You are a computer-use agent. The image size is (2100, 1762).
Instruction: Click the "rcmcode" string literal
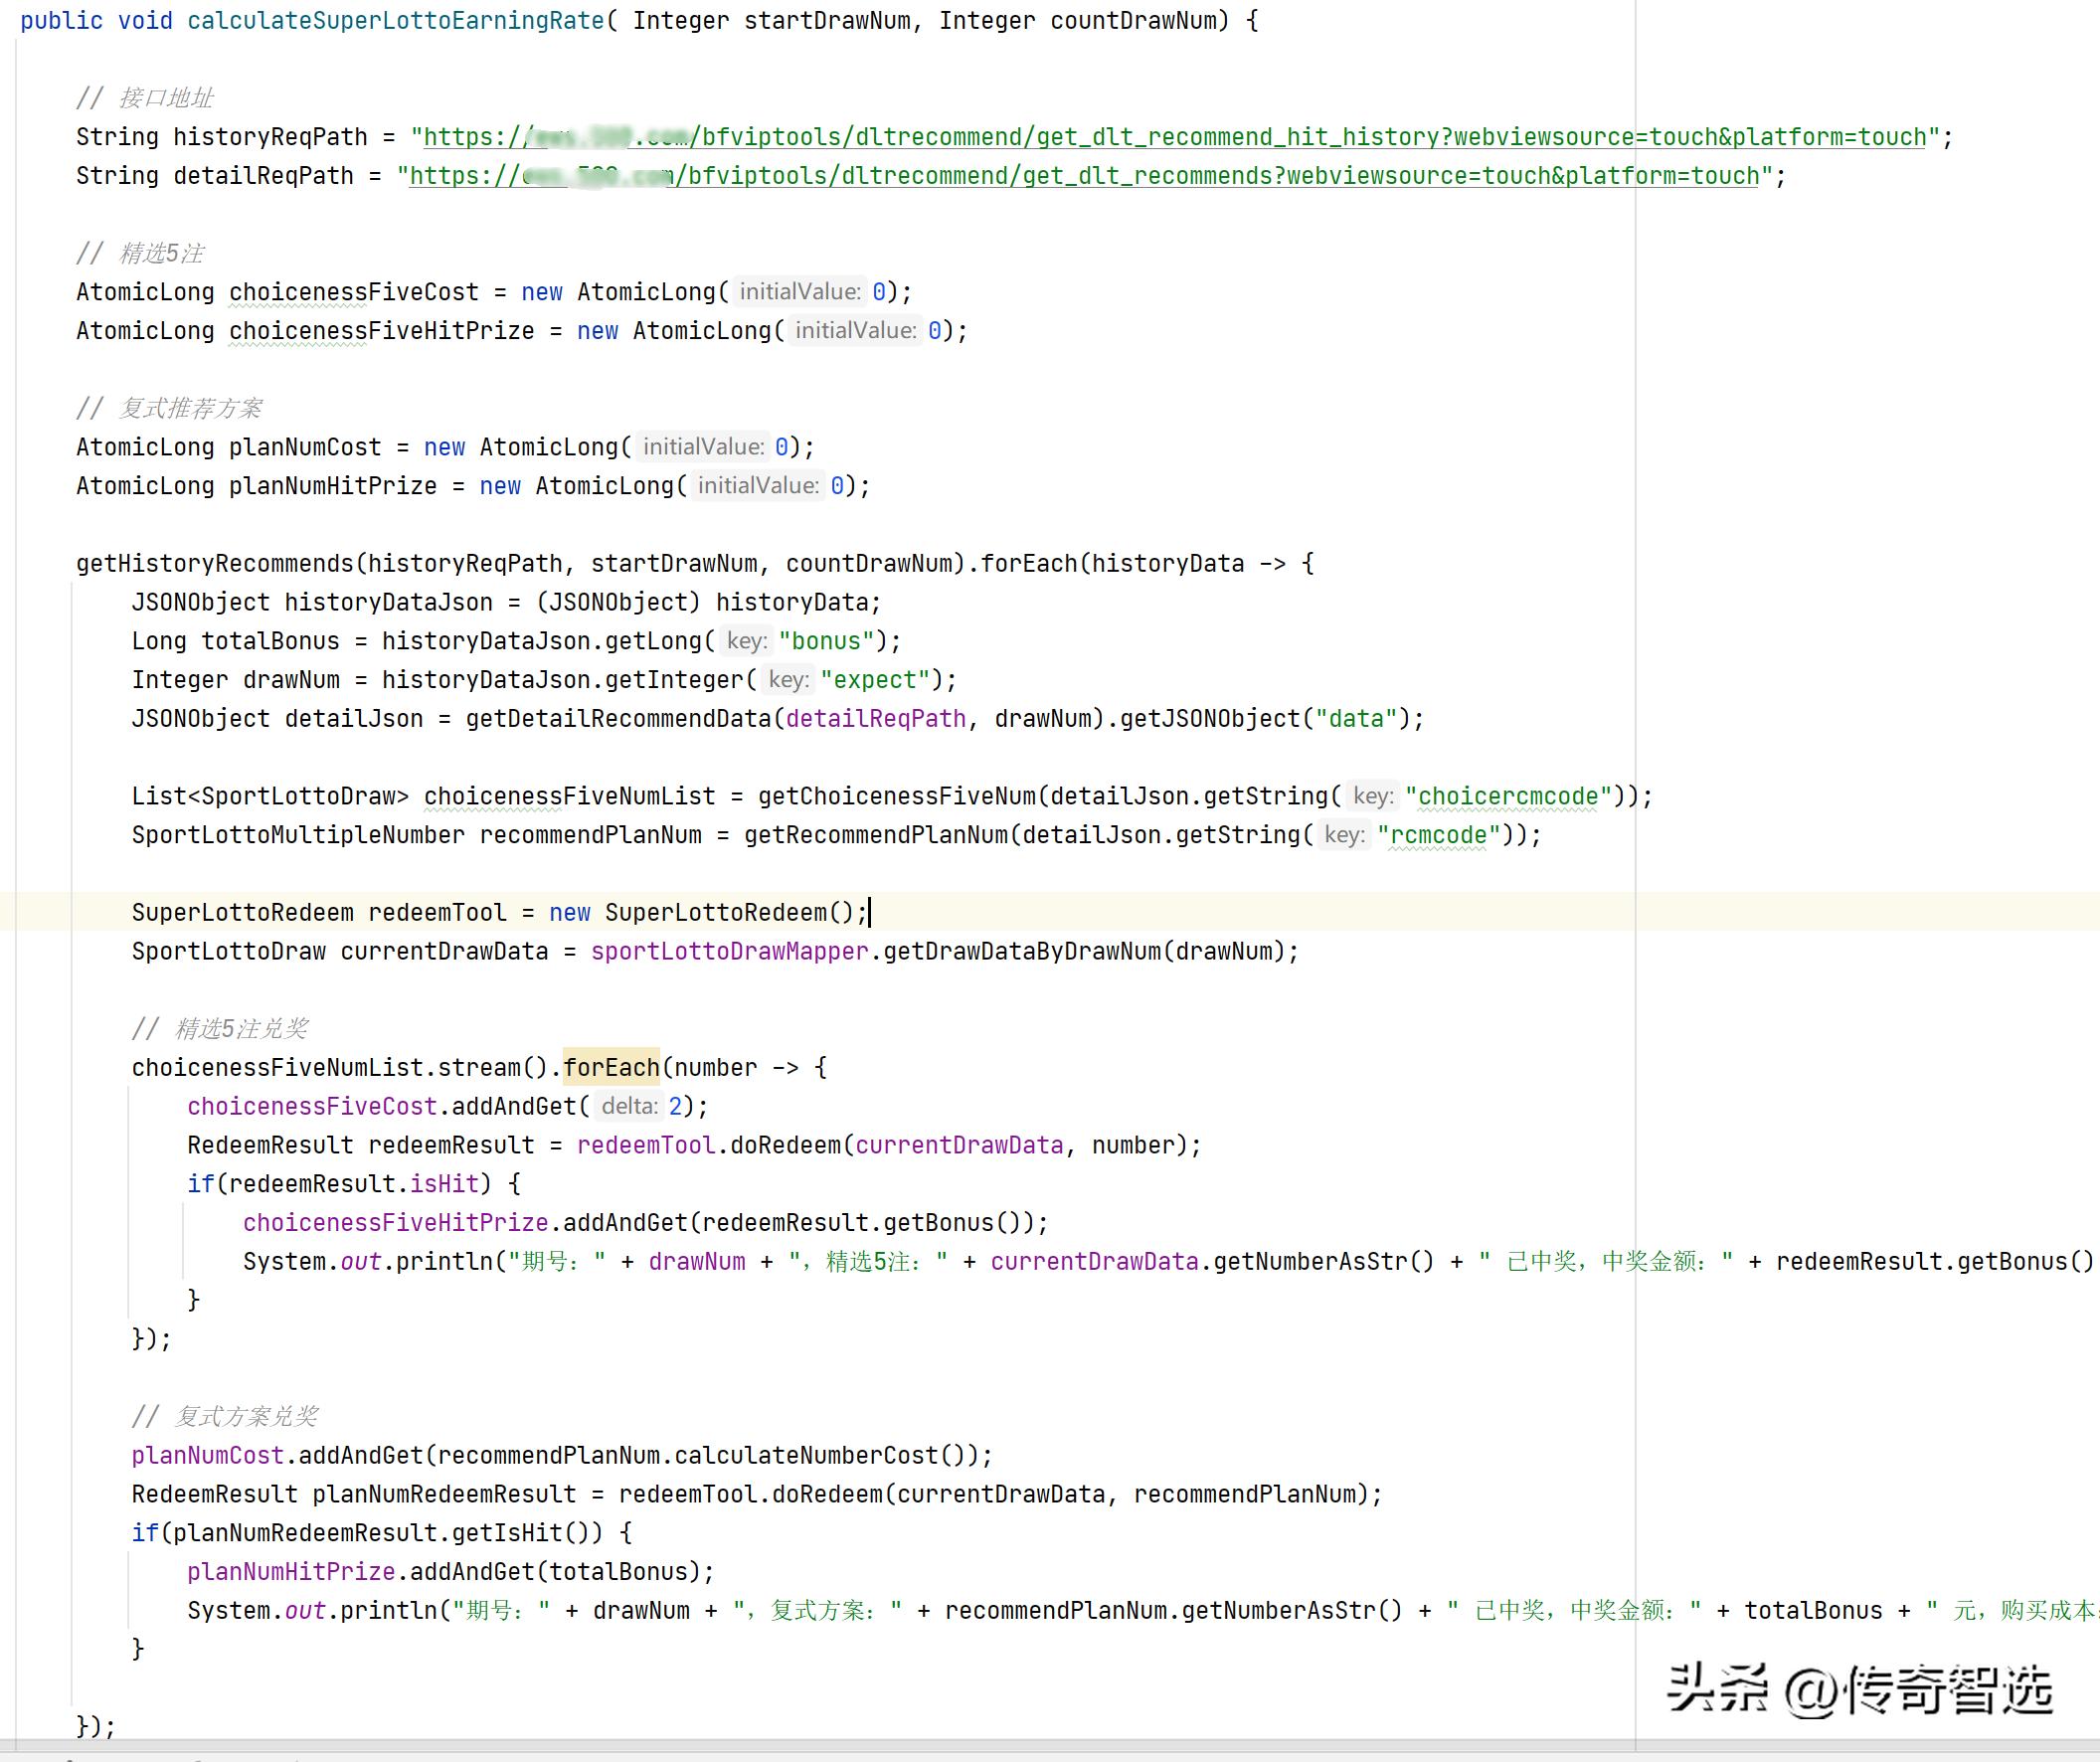tap(1438, 835)
